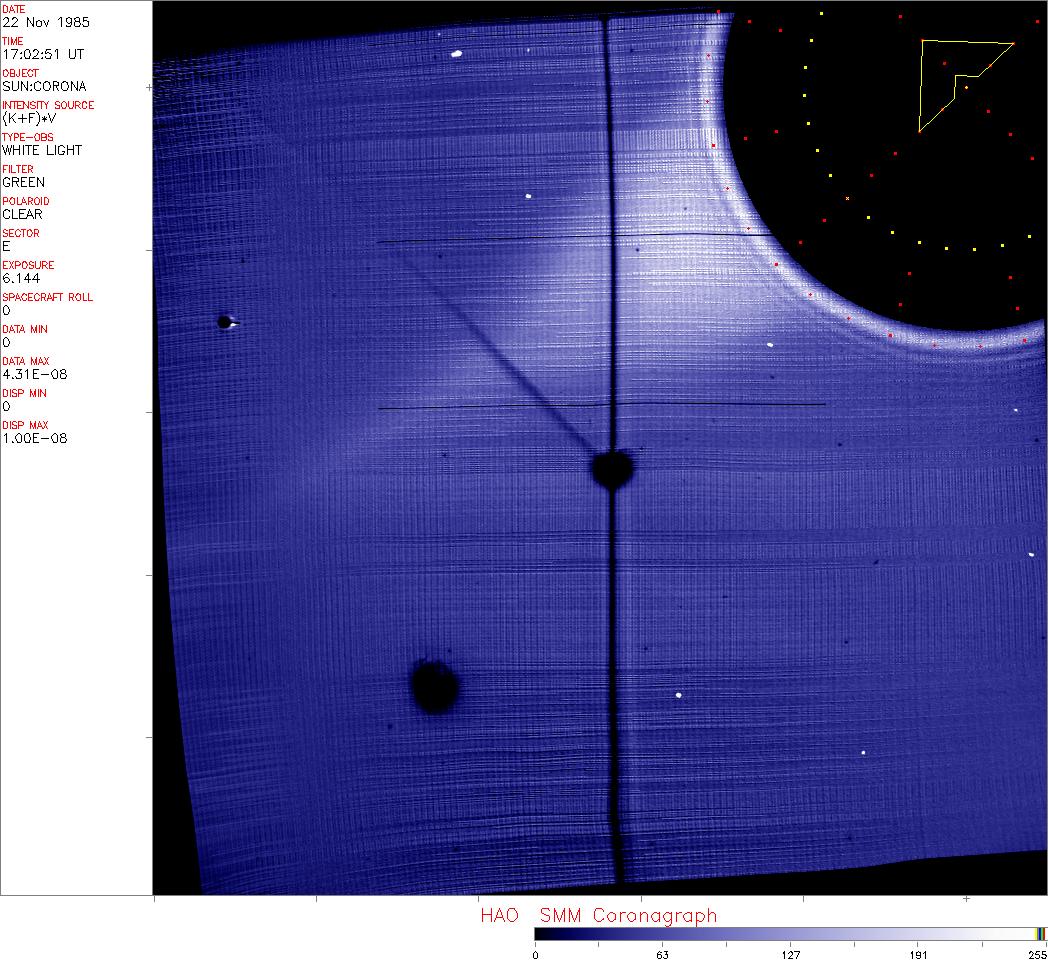The height and width of the screenshot is (960, 1048).
Task: Select the time value 17:02:51 UT
Action: pos(36,54)
